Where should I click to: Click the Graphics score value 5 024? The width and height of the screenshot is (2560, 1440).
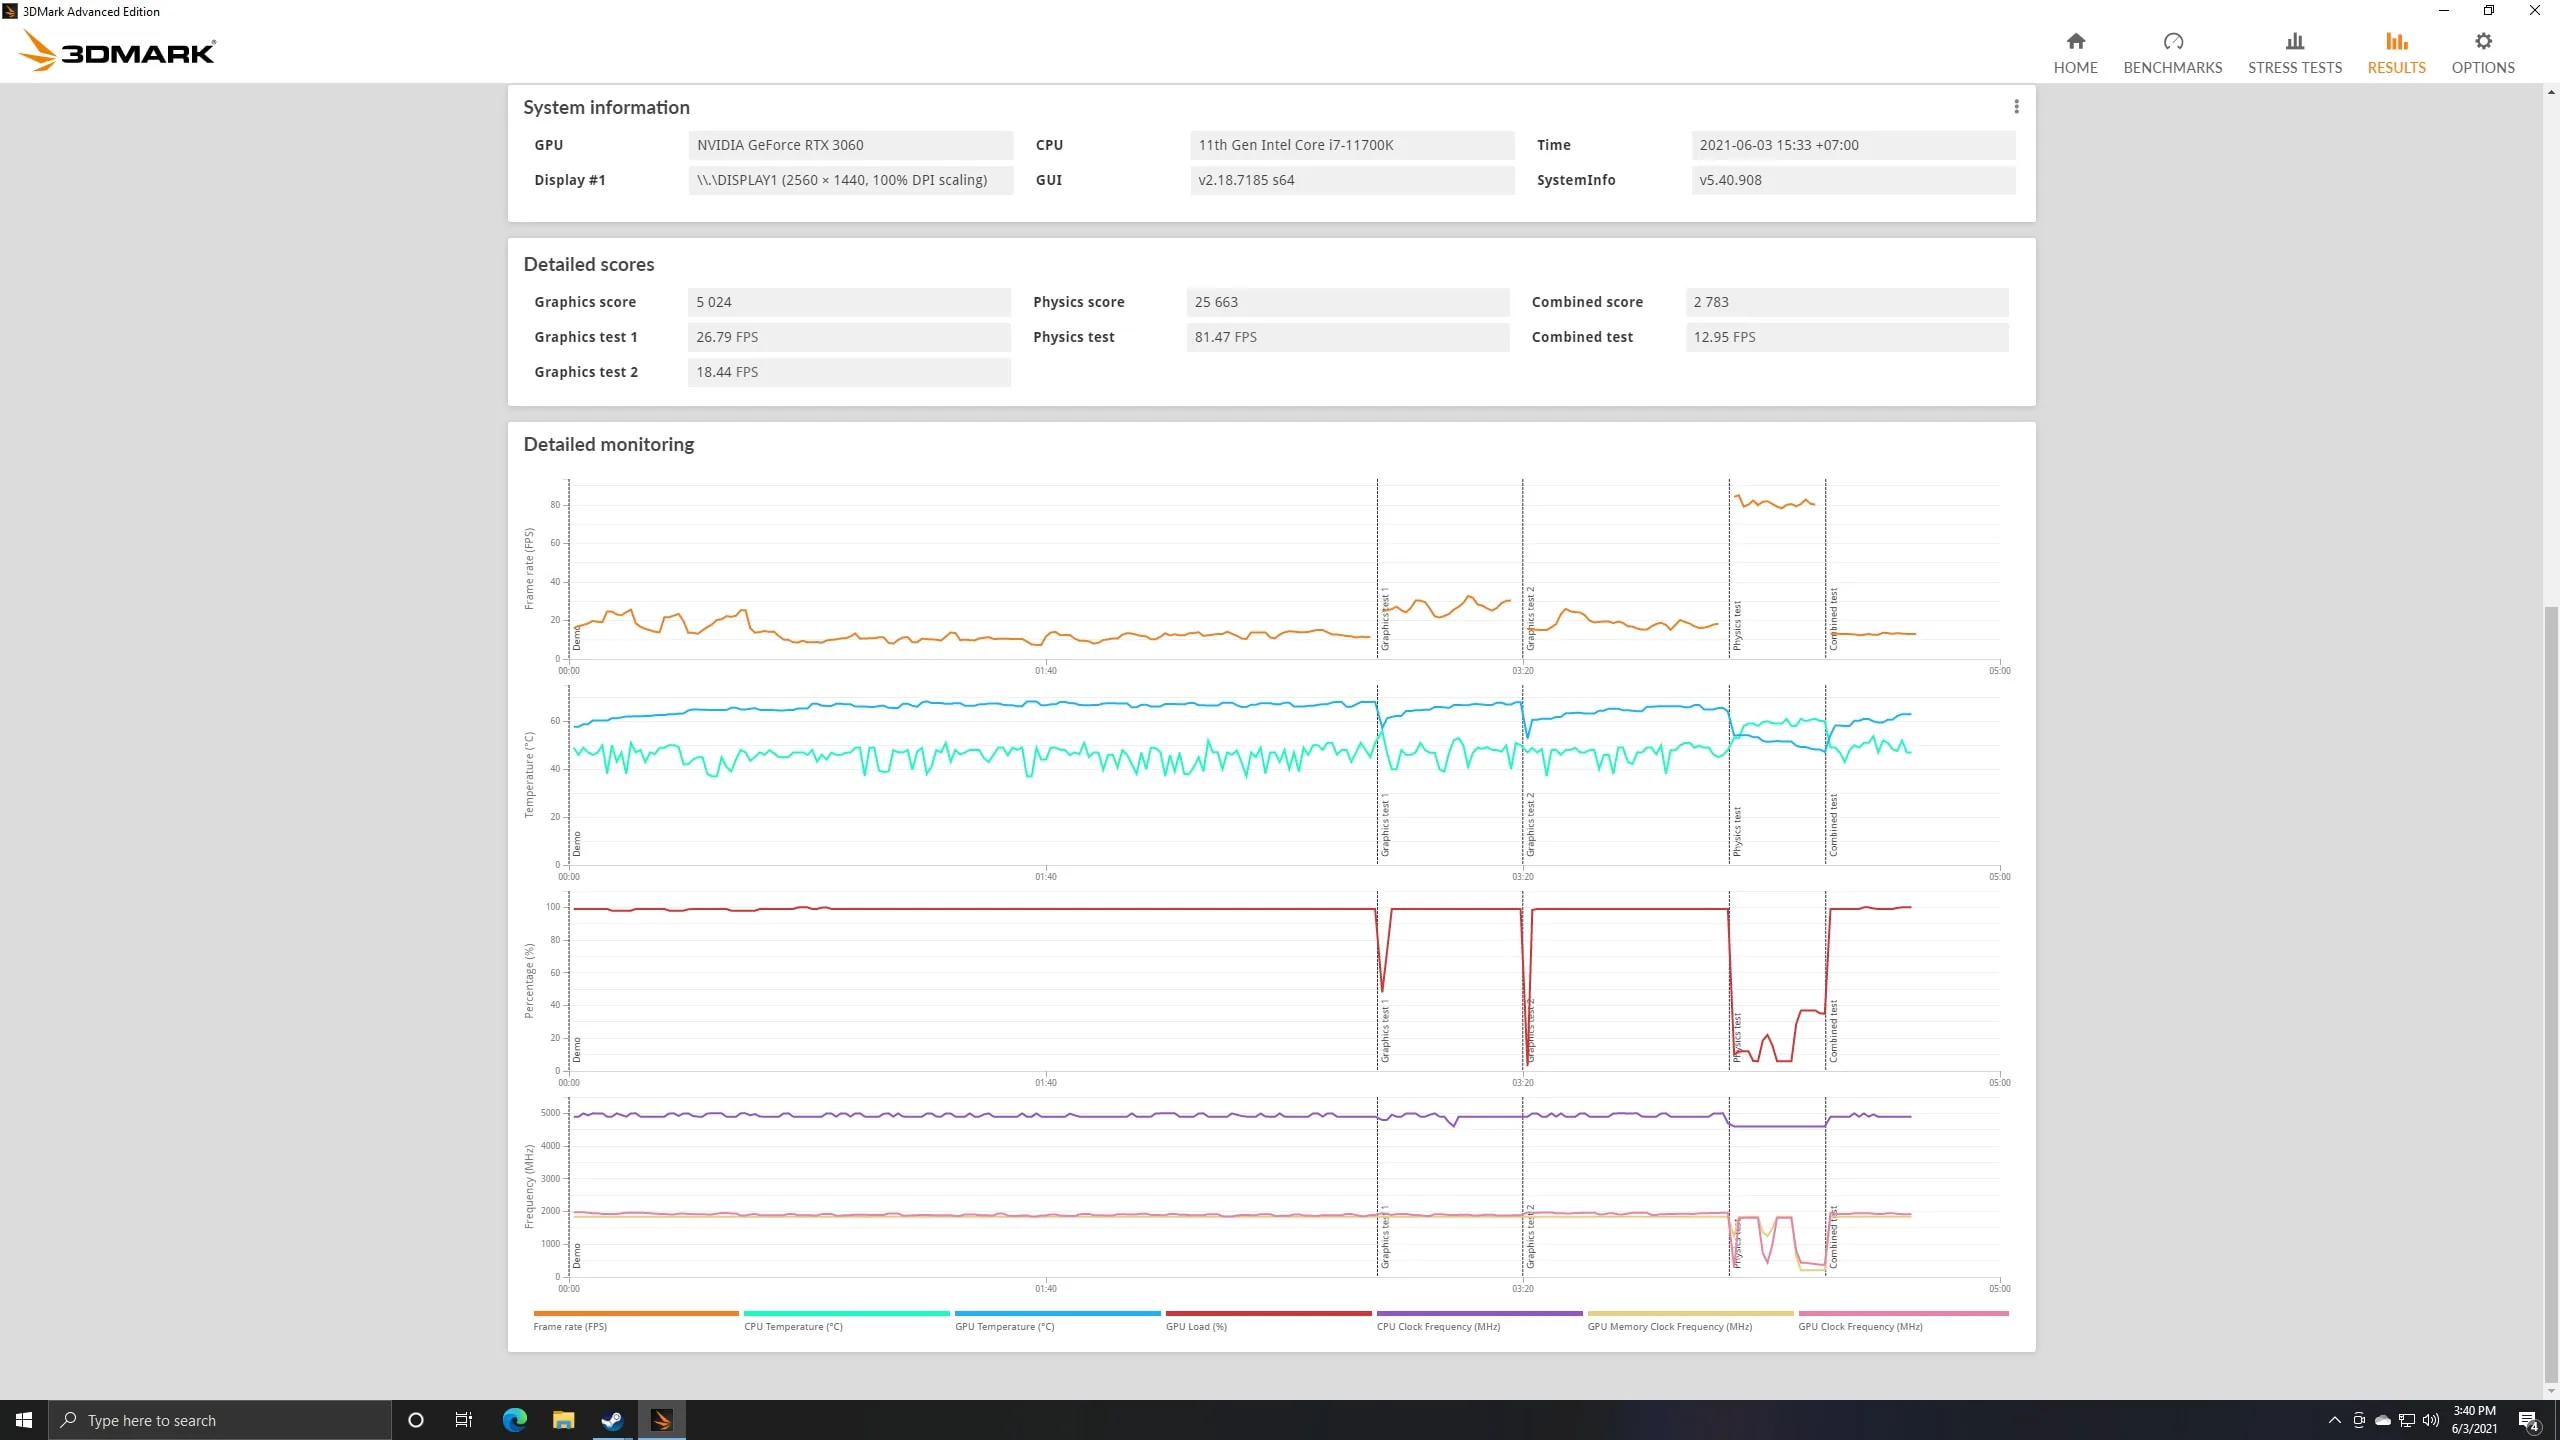[849, 302]
